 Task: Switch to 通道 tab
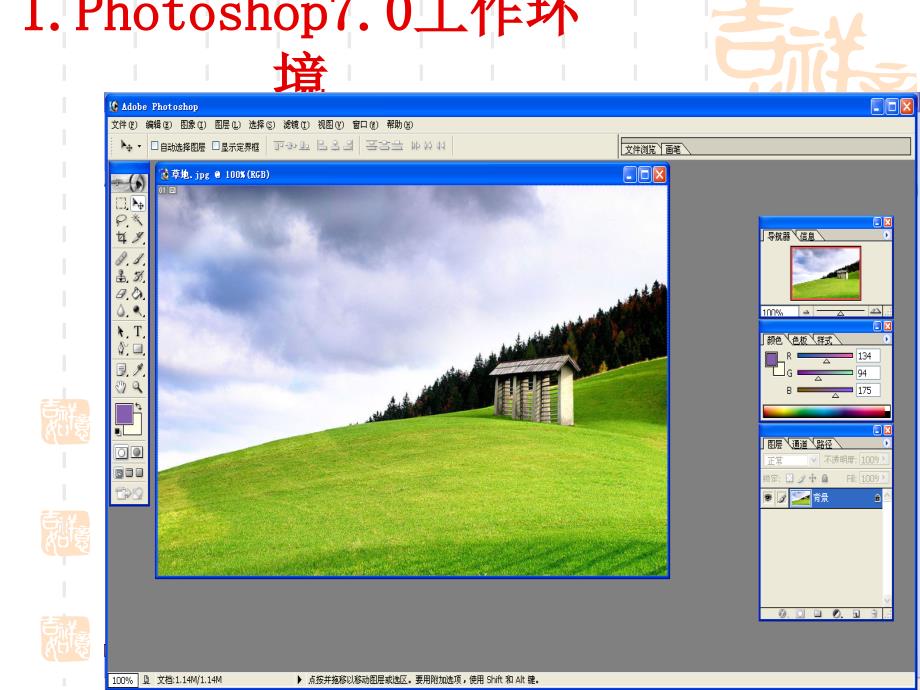coord(800,444)
